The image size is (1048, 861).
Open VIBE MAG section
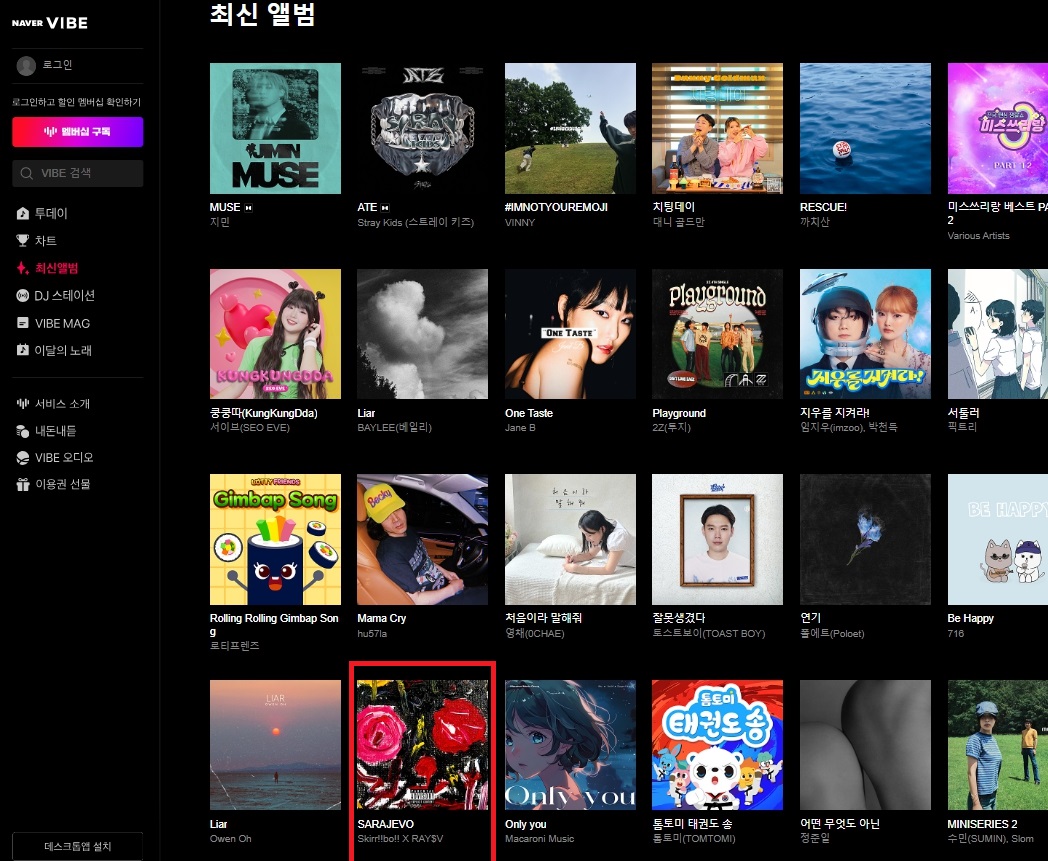[x=62, y=323]
